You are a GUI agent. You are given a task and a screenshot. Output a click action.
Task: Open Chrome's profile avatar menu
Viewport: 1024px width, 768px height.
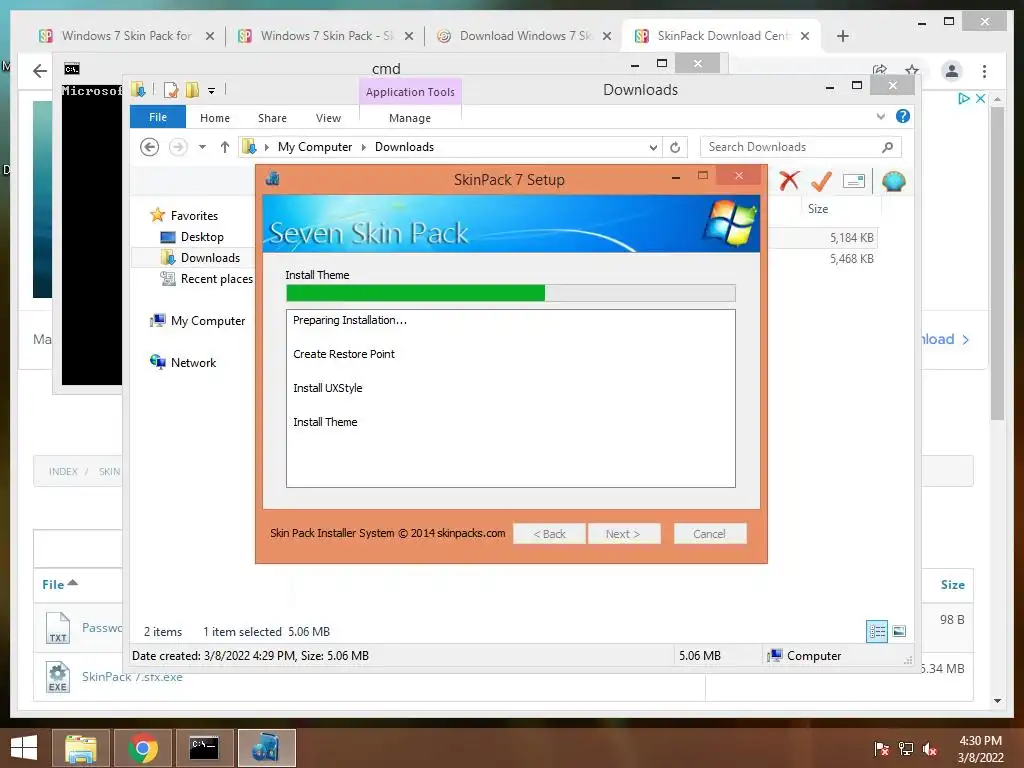(x=952, y=71)
